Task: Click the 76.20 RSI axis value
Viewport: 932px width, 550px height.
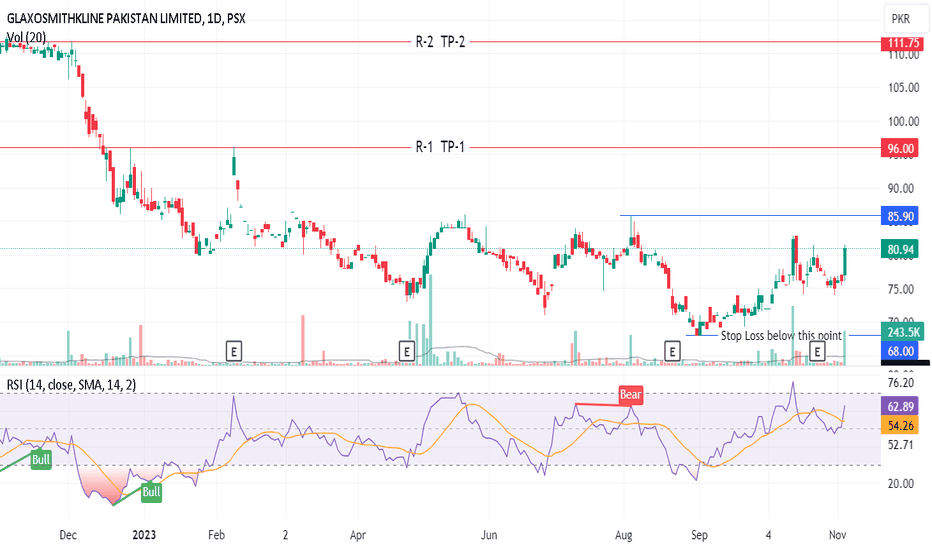Action: [x=900, y=382]
